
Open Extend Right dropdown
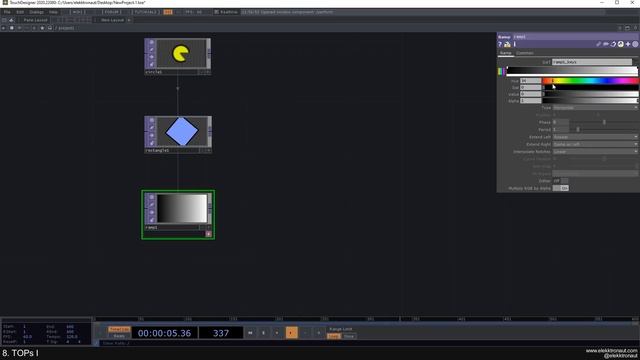(x=595, y=144)
